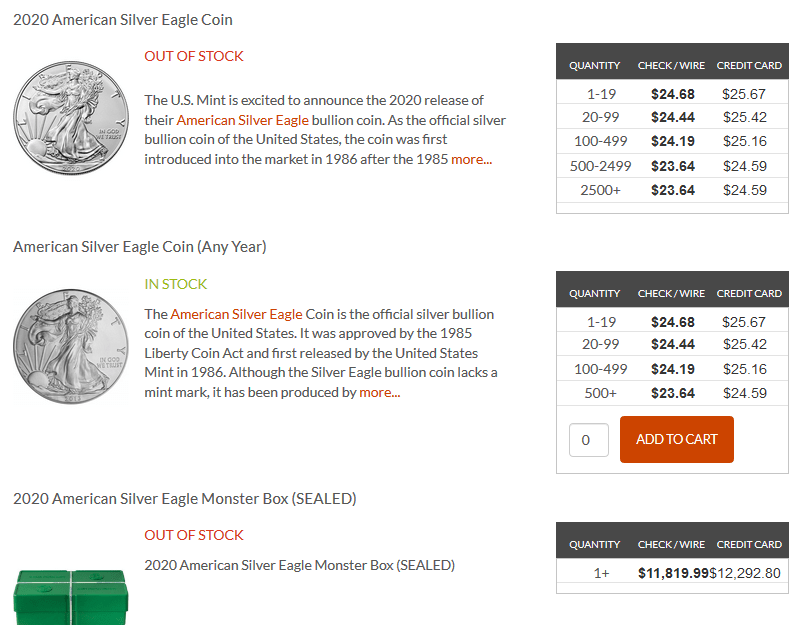The image size is (802, 625).
Task: Expand the first product description via more...
Action: [x=472, y=159]
